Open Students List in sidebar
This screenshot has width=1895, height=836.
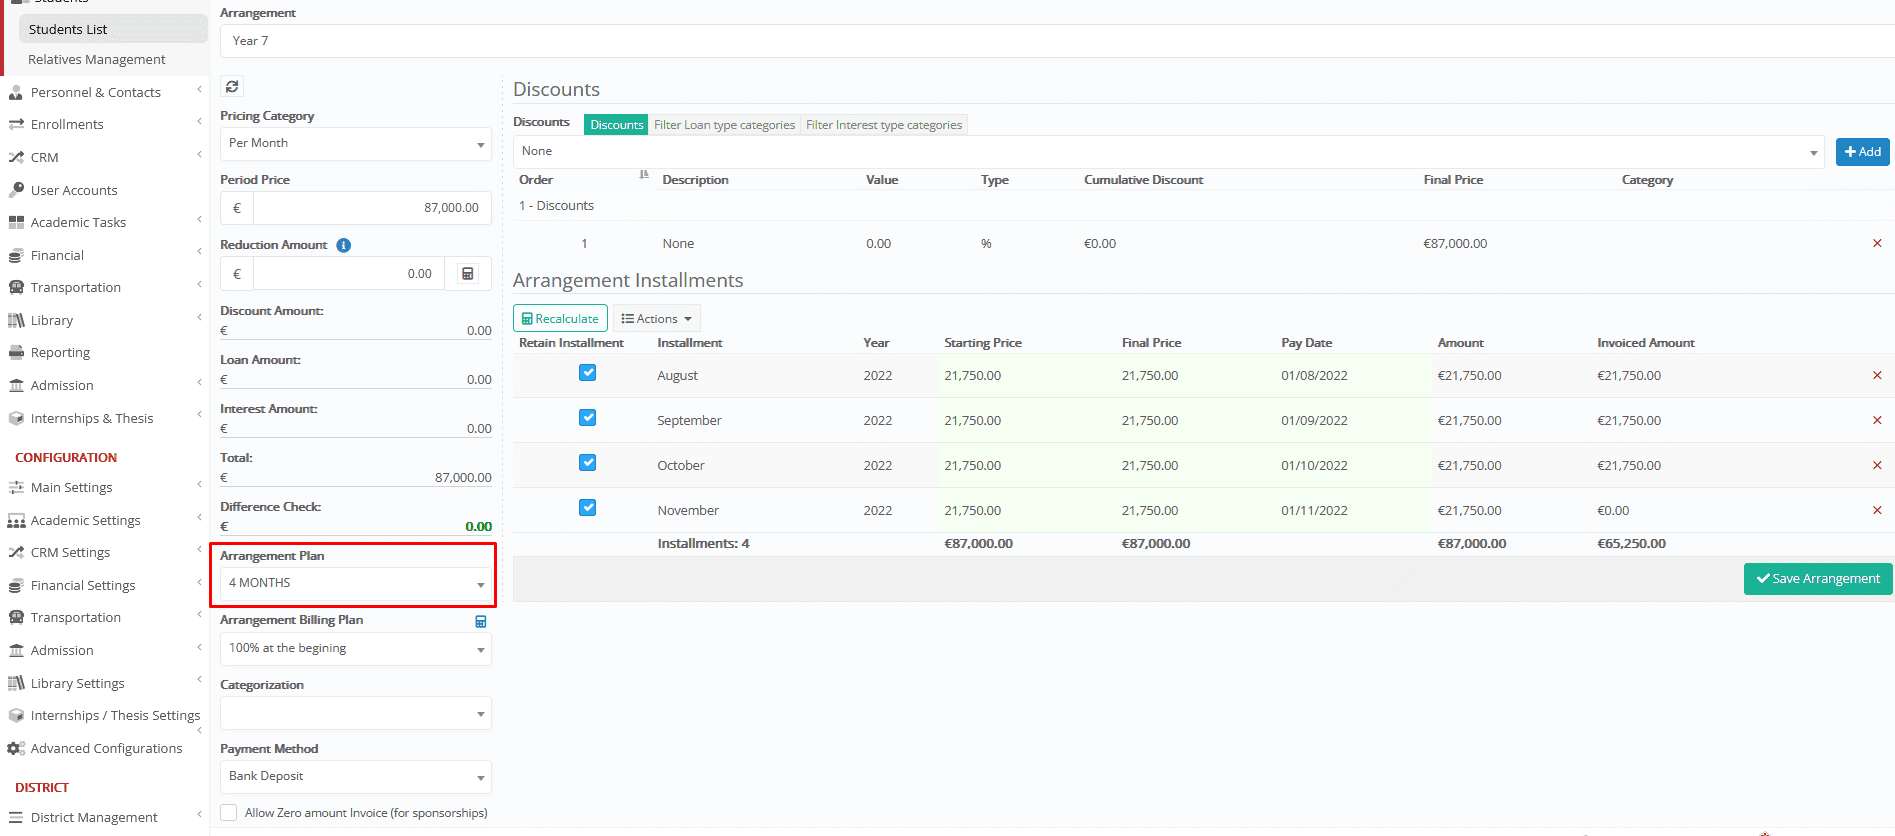[113, 30]
